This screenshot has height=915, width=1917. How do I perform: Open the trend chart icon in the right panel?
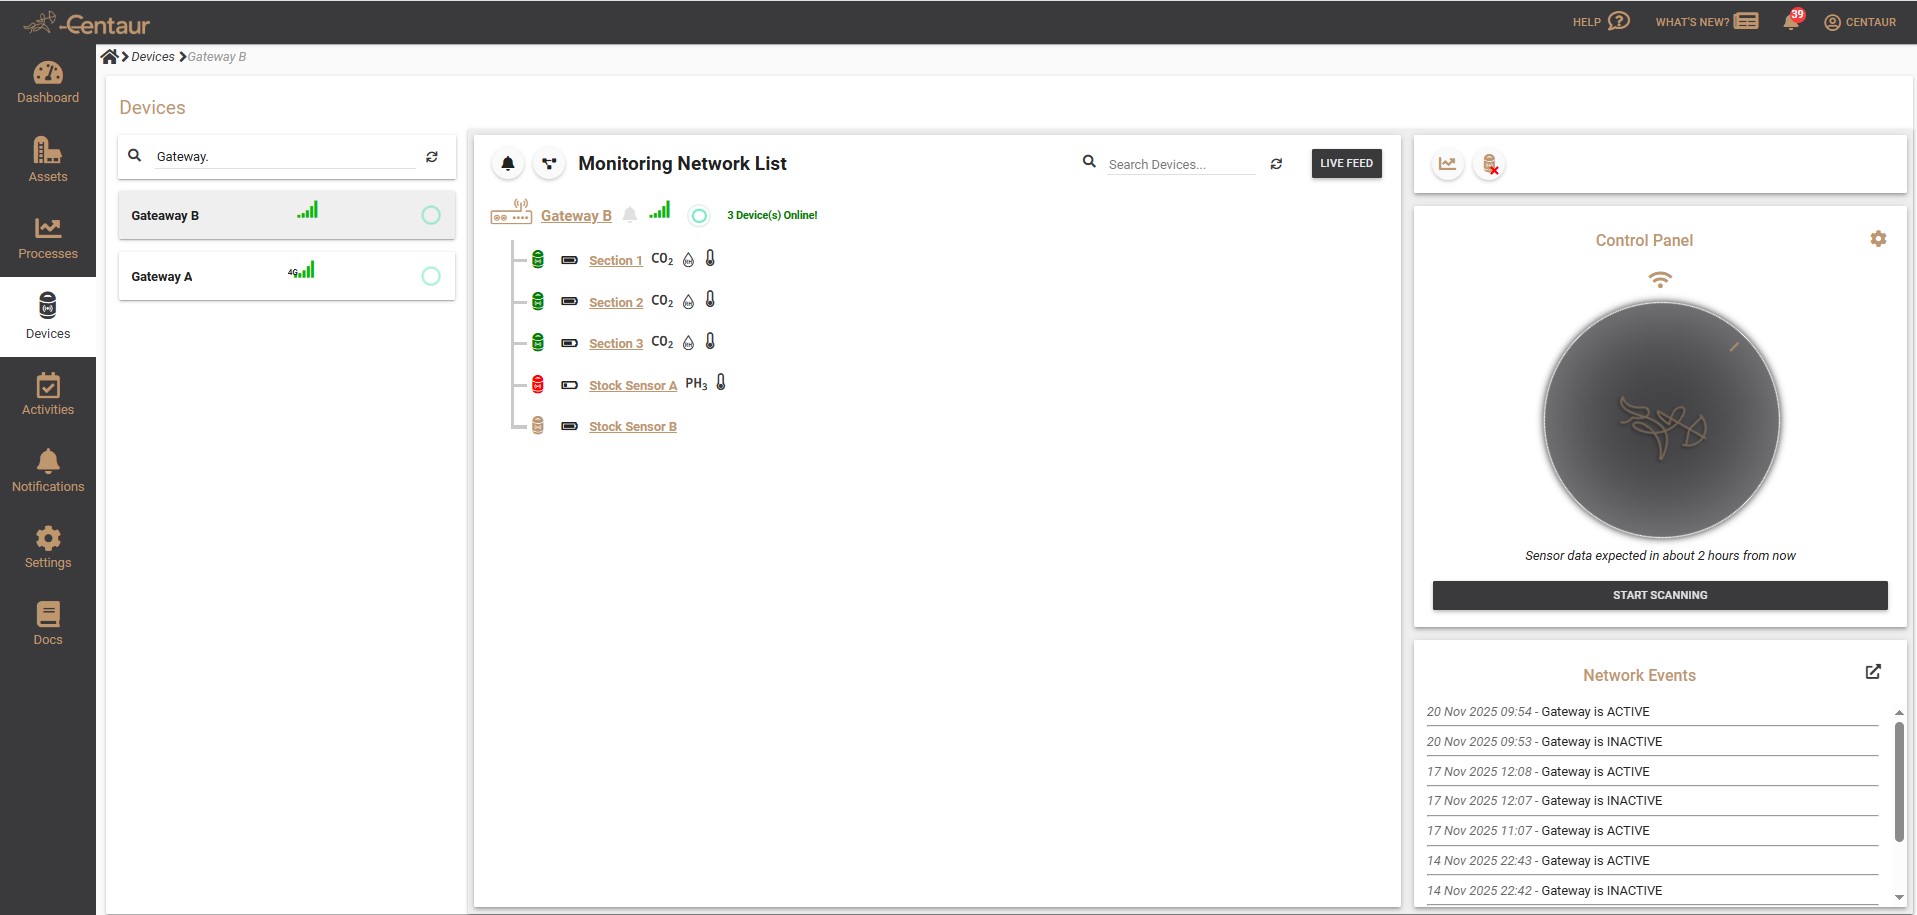pos(1448,164)
